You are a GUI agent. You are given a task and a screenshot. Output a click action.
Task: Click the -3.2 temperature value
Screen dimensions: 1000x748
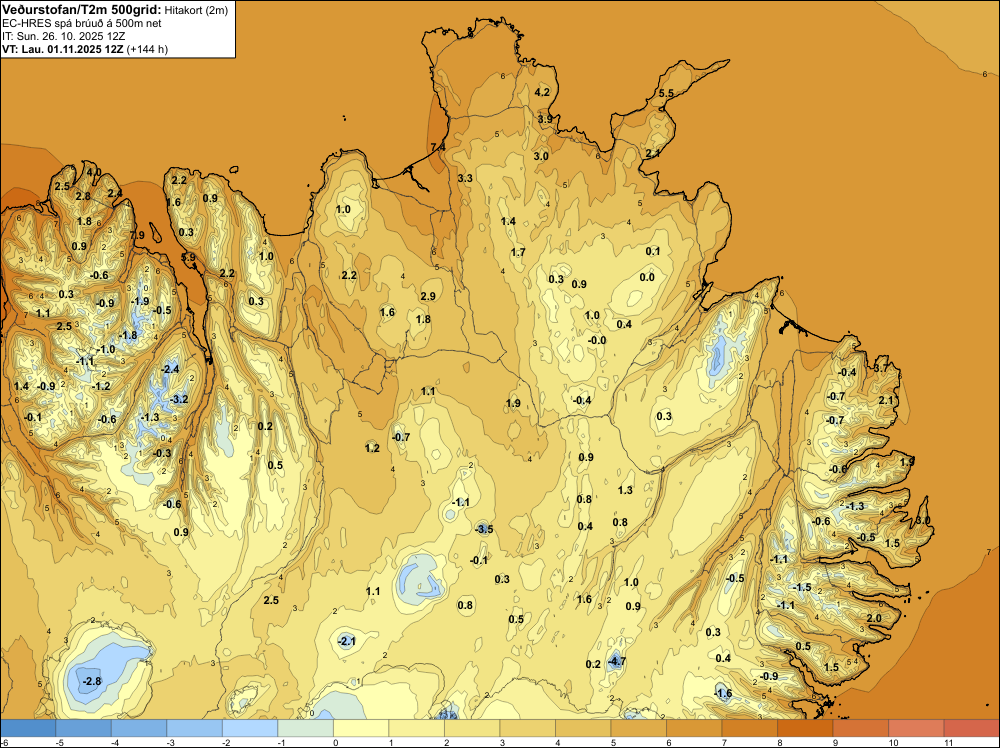(179, 399)
